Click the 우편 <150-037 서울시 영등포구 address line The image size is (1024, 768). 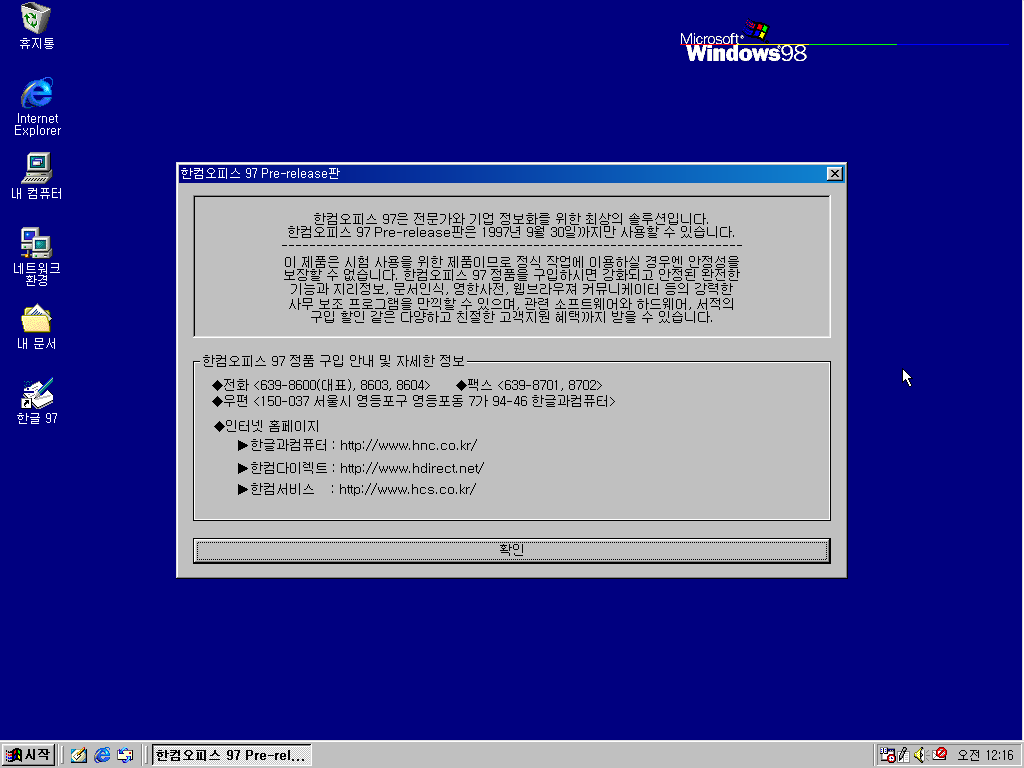coord(413,401)
